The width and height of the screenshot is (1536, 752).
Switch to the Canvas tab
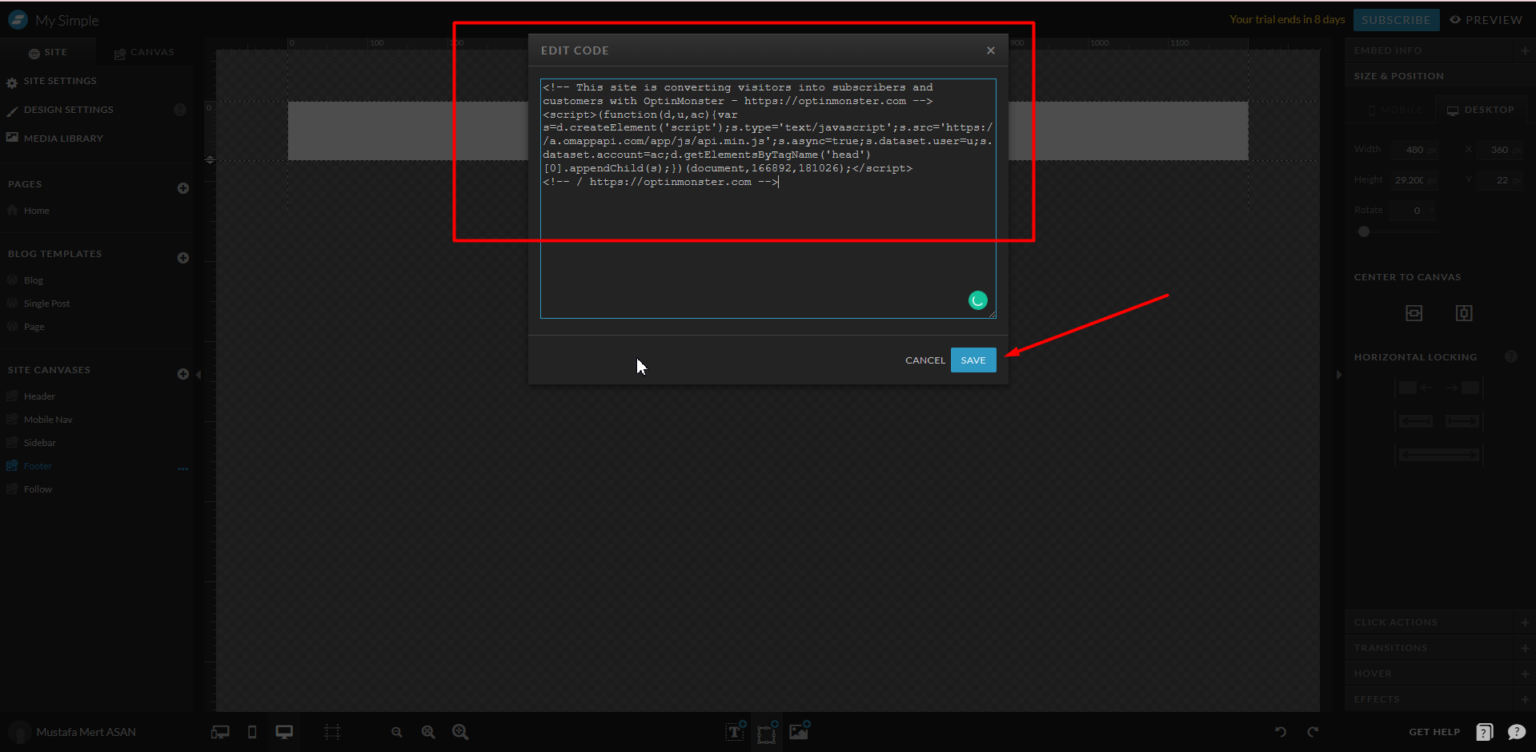click(x=144, y=52)
